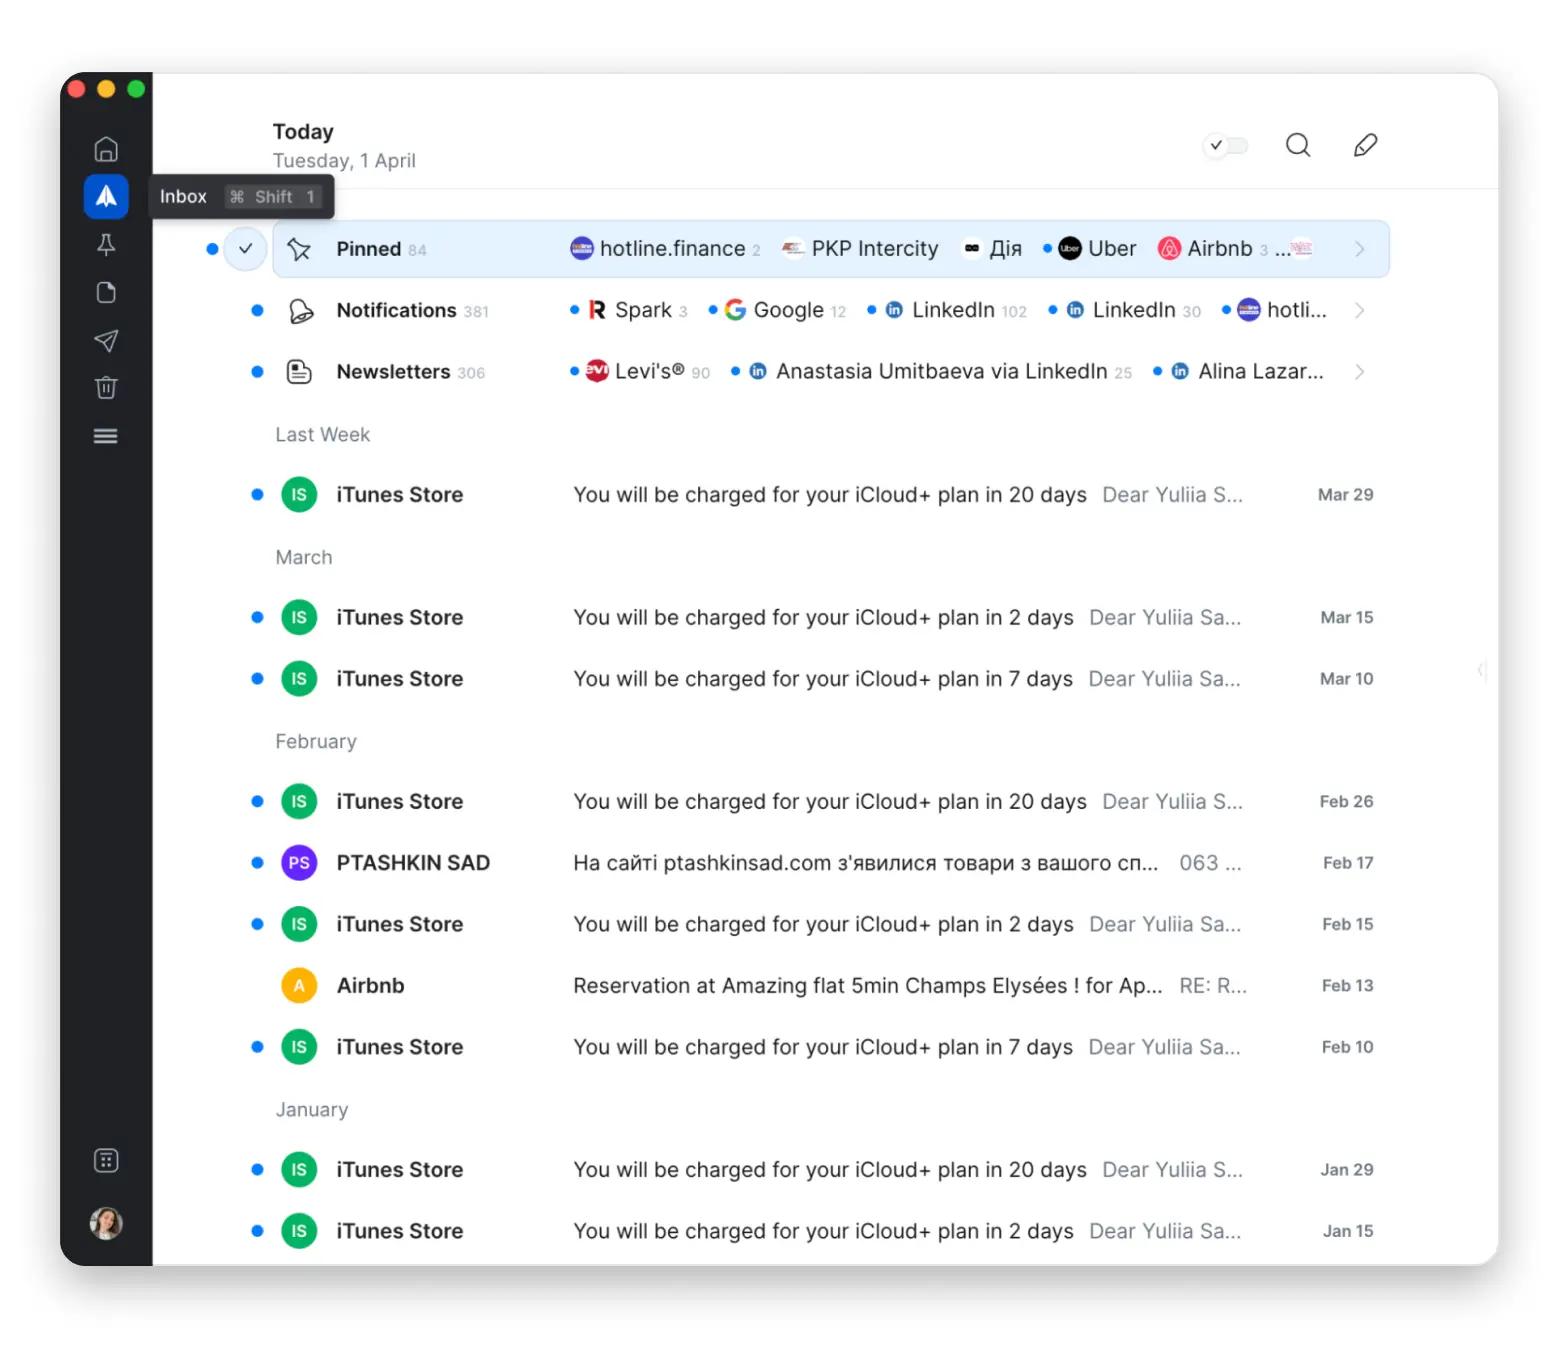1560x1346 pixels.
Task: Select Дія sender in Pinned row
Action: click(x=992, y=249)
